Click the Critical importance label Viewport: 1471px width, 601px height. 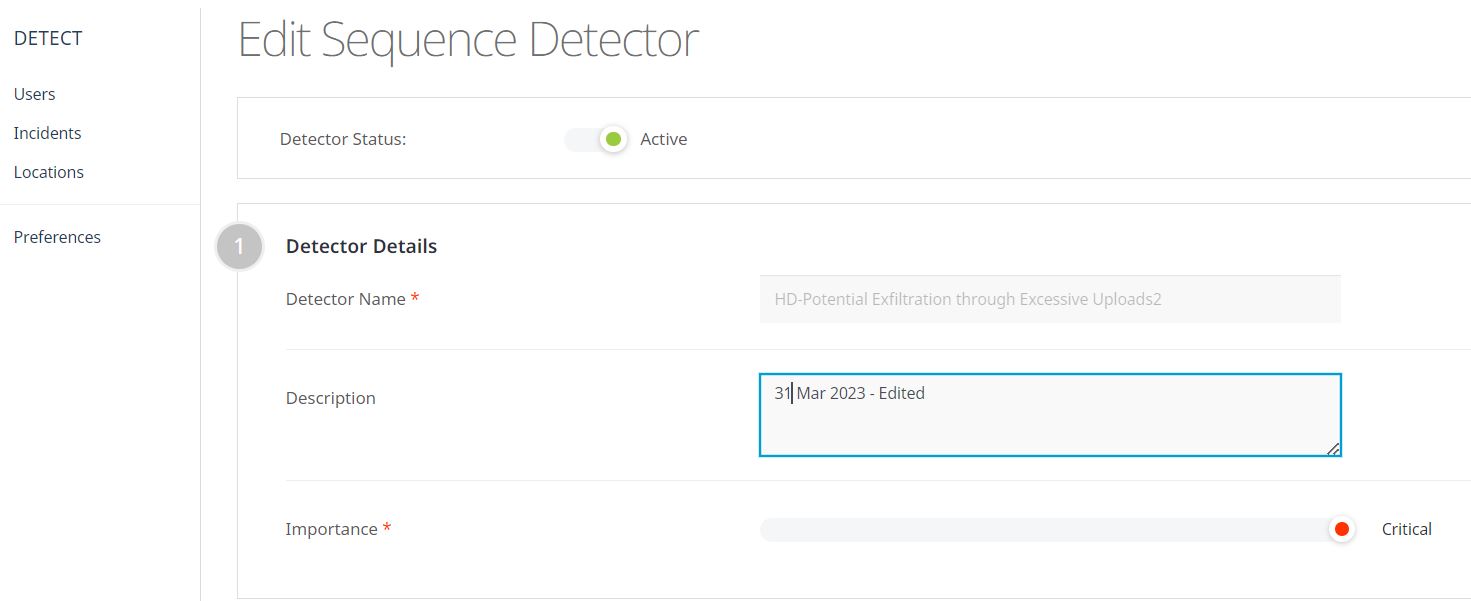(1406, 529)
